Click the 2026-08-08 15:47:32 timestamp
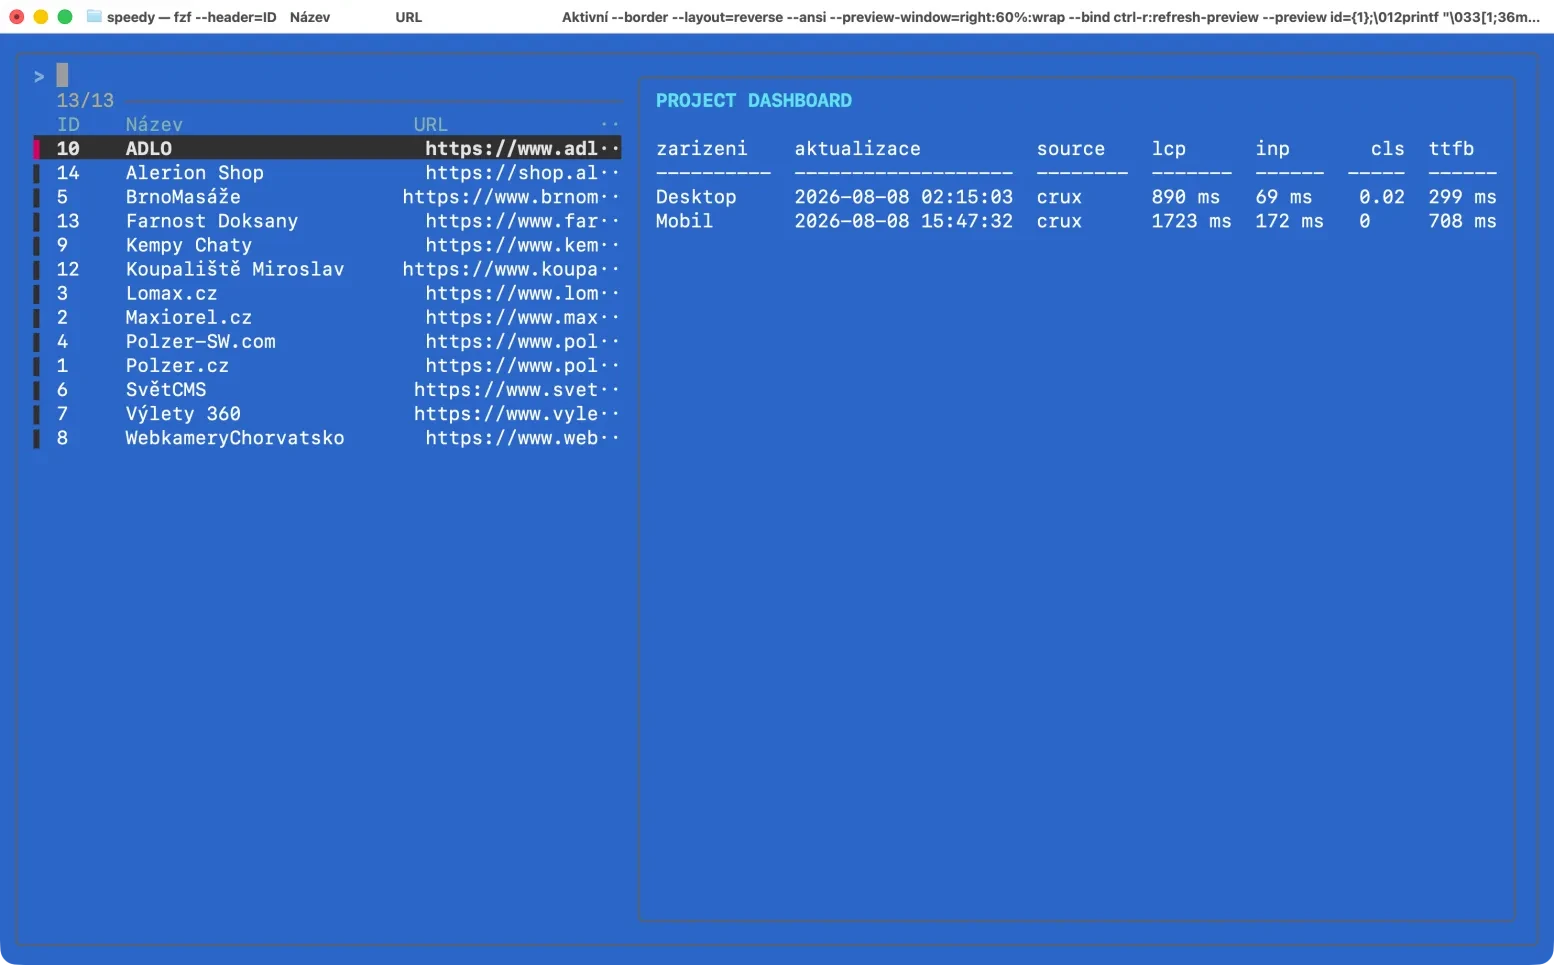This screenshot has height=965, width=1554. [903, 221]
